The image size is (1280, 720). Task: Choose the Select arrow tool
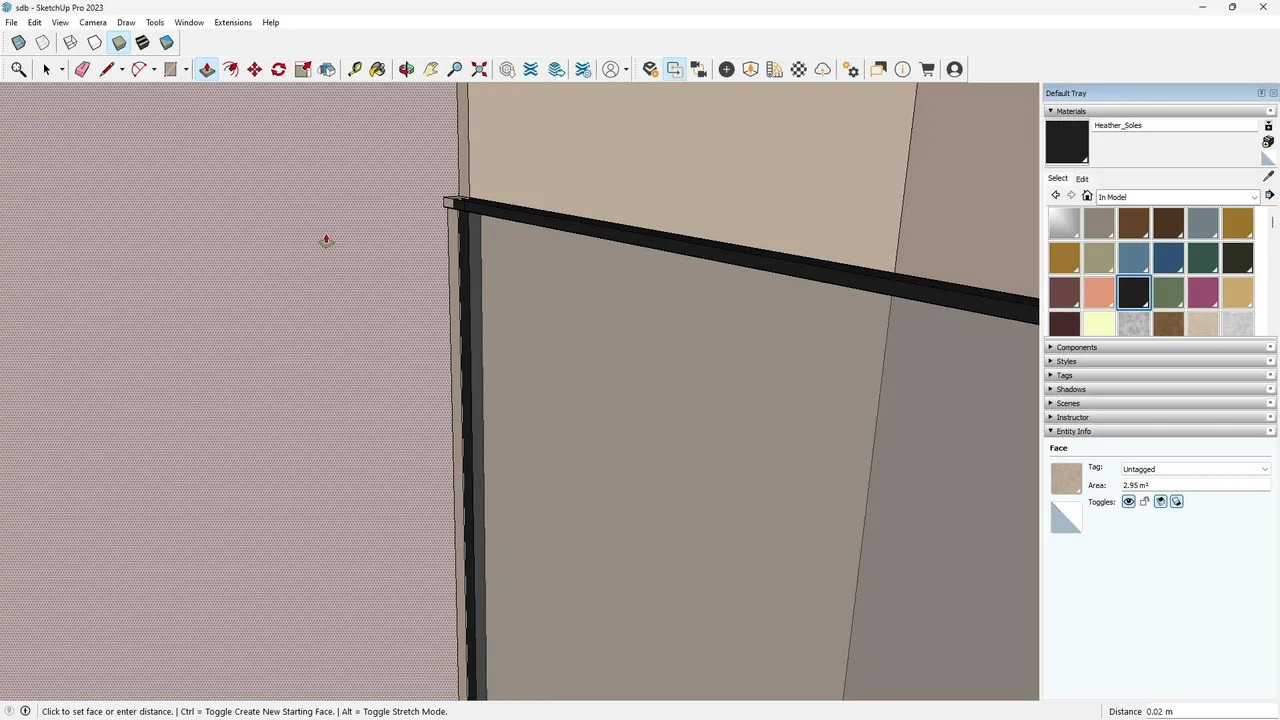tap(46, 69)
